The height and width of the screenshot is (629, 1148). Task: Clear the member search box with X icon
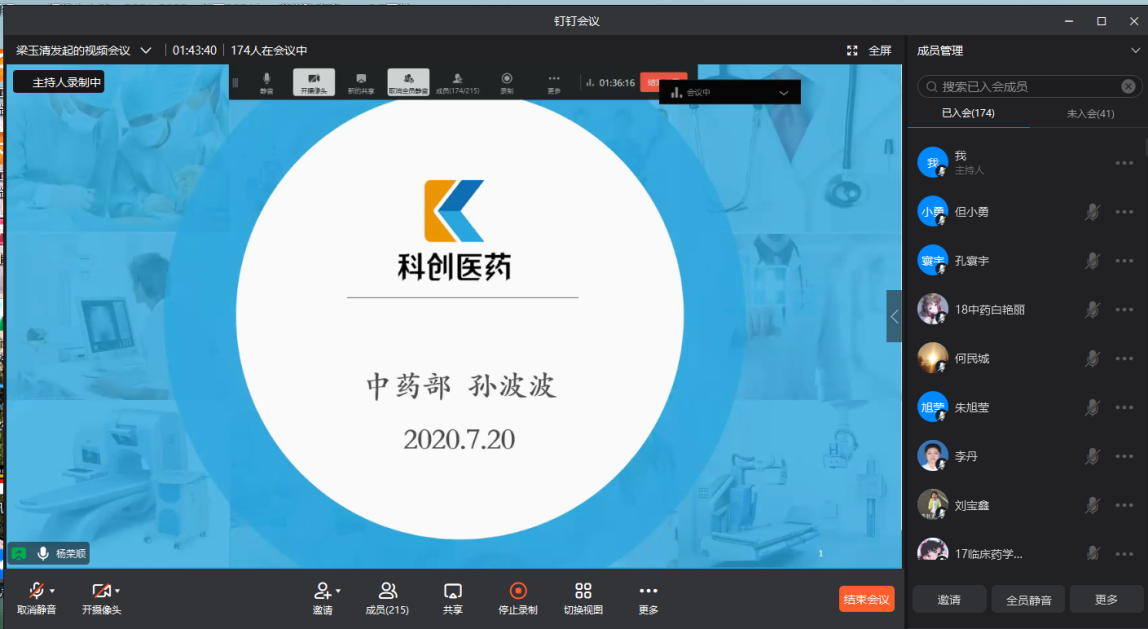click(x=1128, y=87)
